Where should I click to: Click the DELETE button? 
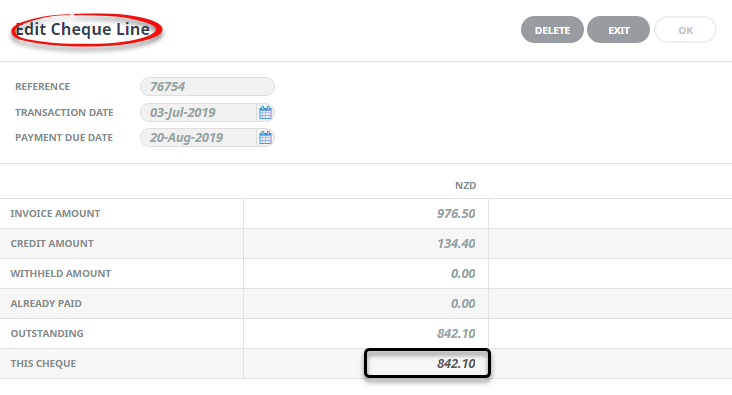click(552, 30)
